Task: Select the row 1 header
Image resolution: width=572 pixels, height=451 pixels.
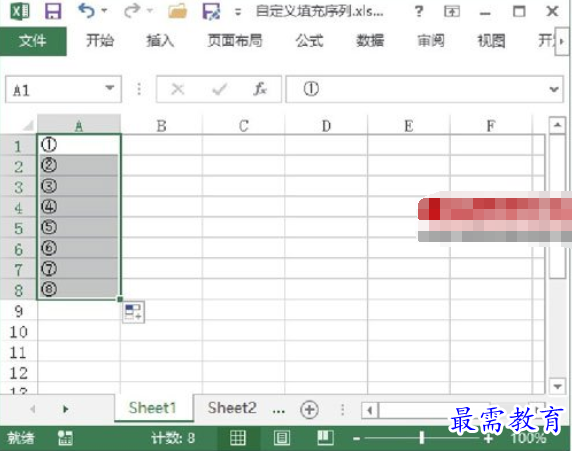Action: (18, 146)
